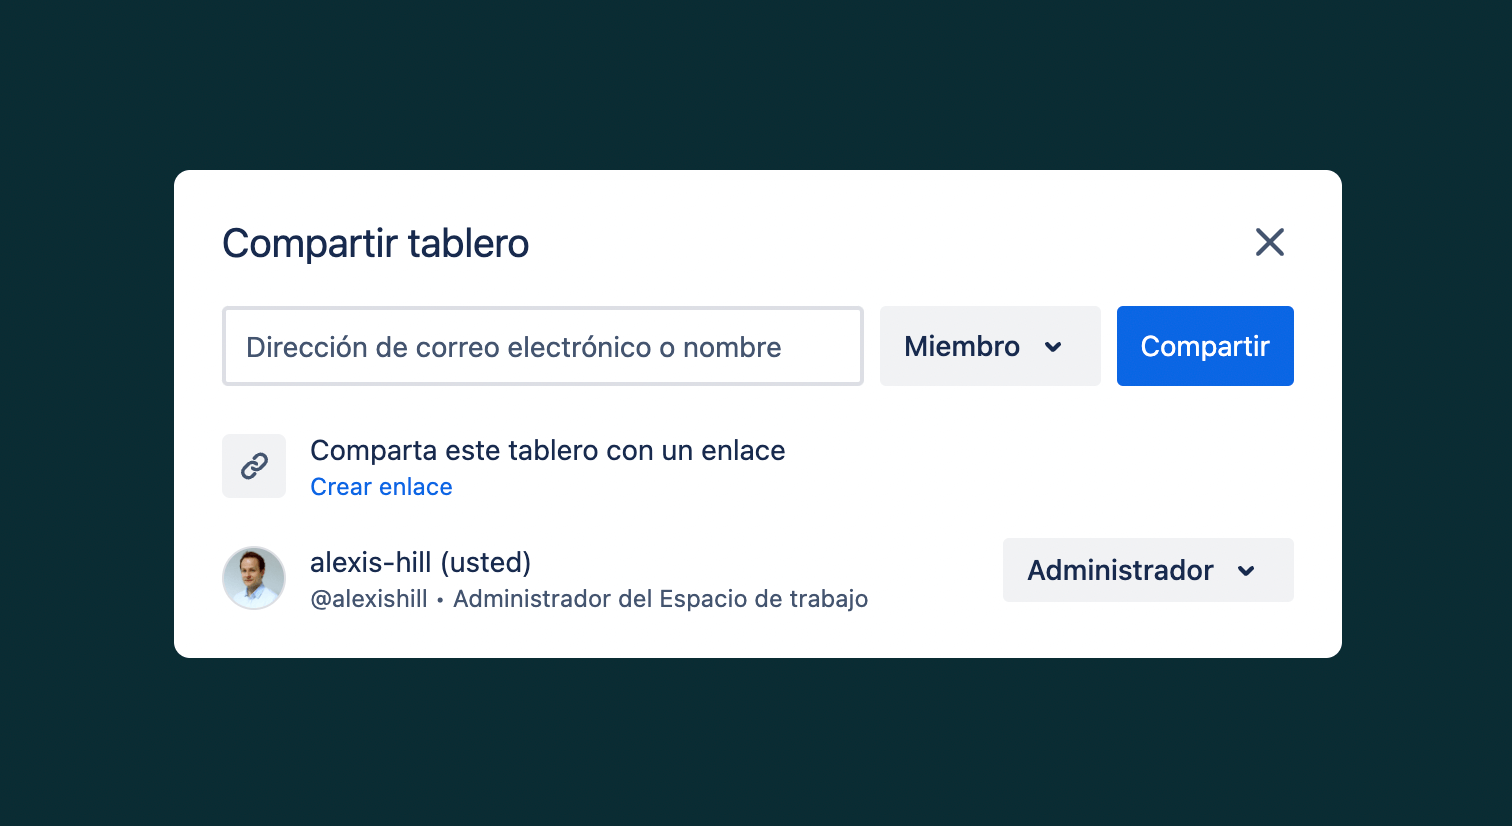Open the Miembro role dropdown
1512x826 pixels.
pyautogui.click(x=989, y=346)
